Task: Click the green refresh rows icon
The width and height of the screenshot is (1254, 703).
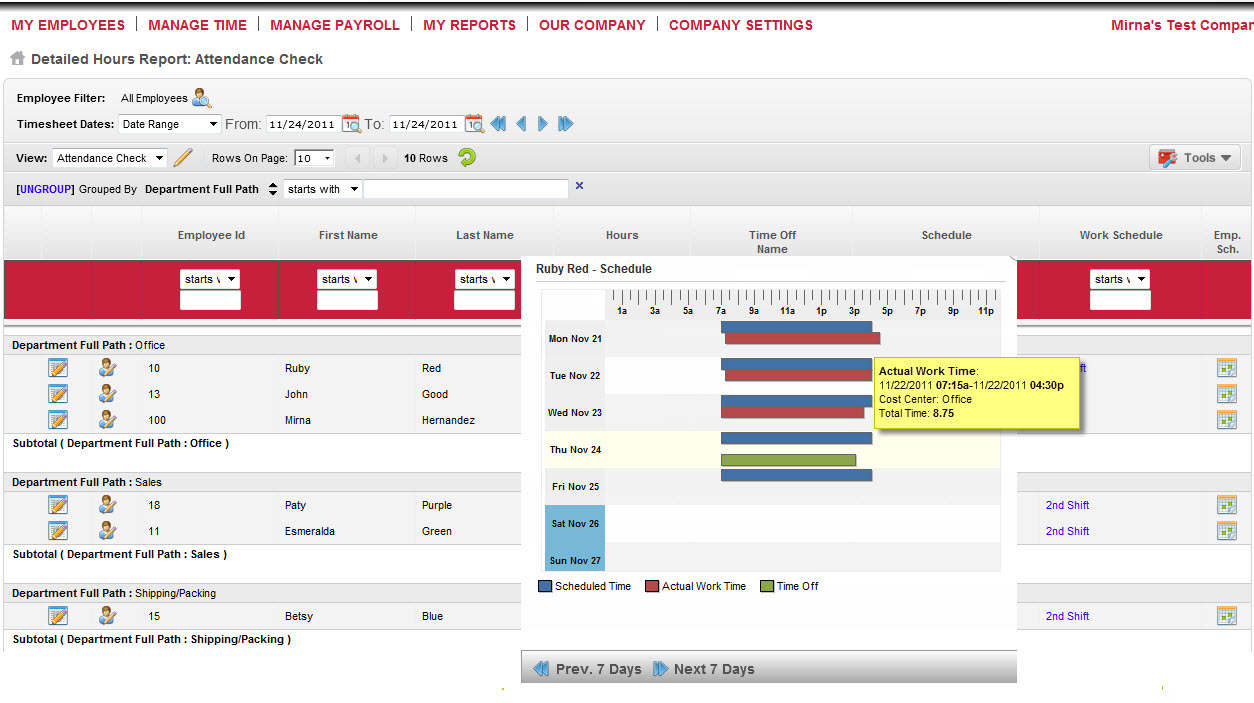Action: 467,158
